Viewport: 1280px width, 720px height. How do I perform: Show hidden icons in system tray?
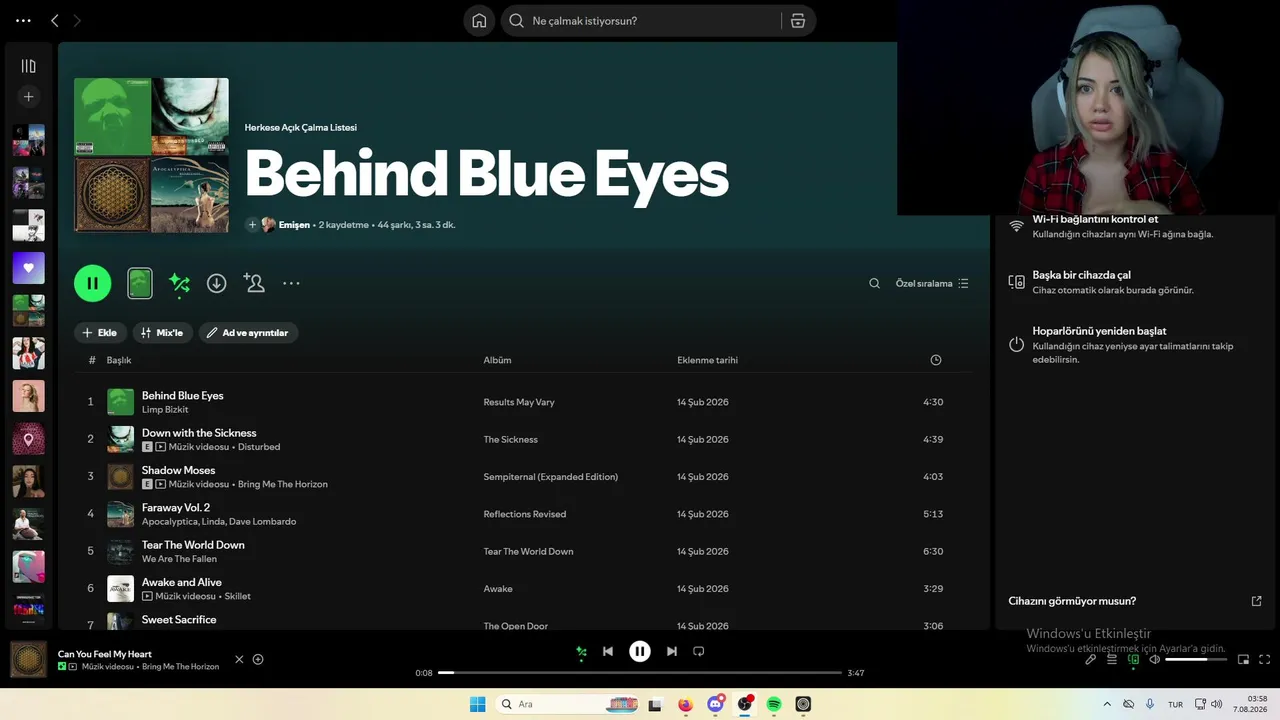pos(1106,704)
